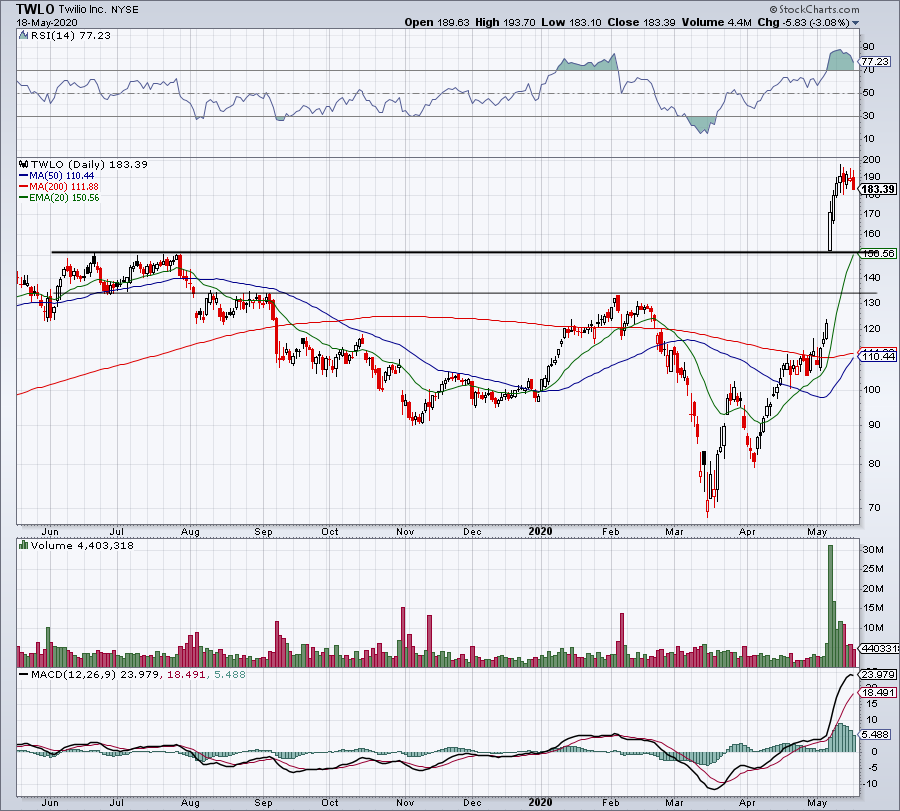Image resolution: width=900 pixels, height=811 pixels.
Task: Click the MACD value 23.979 in panel label
Action: pos(141,675)
